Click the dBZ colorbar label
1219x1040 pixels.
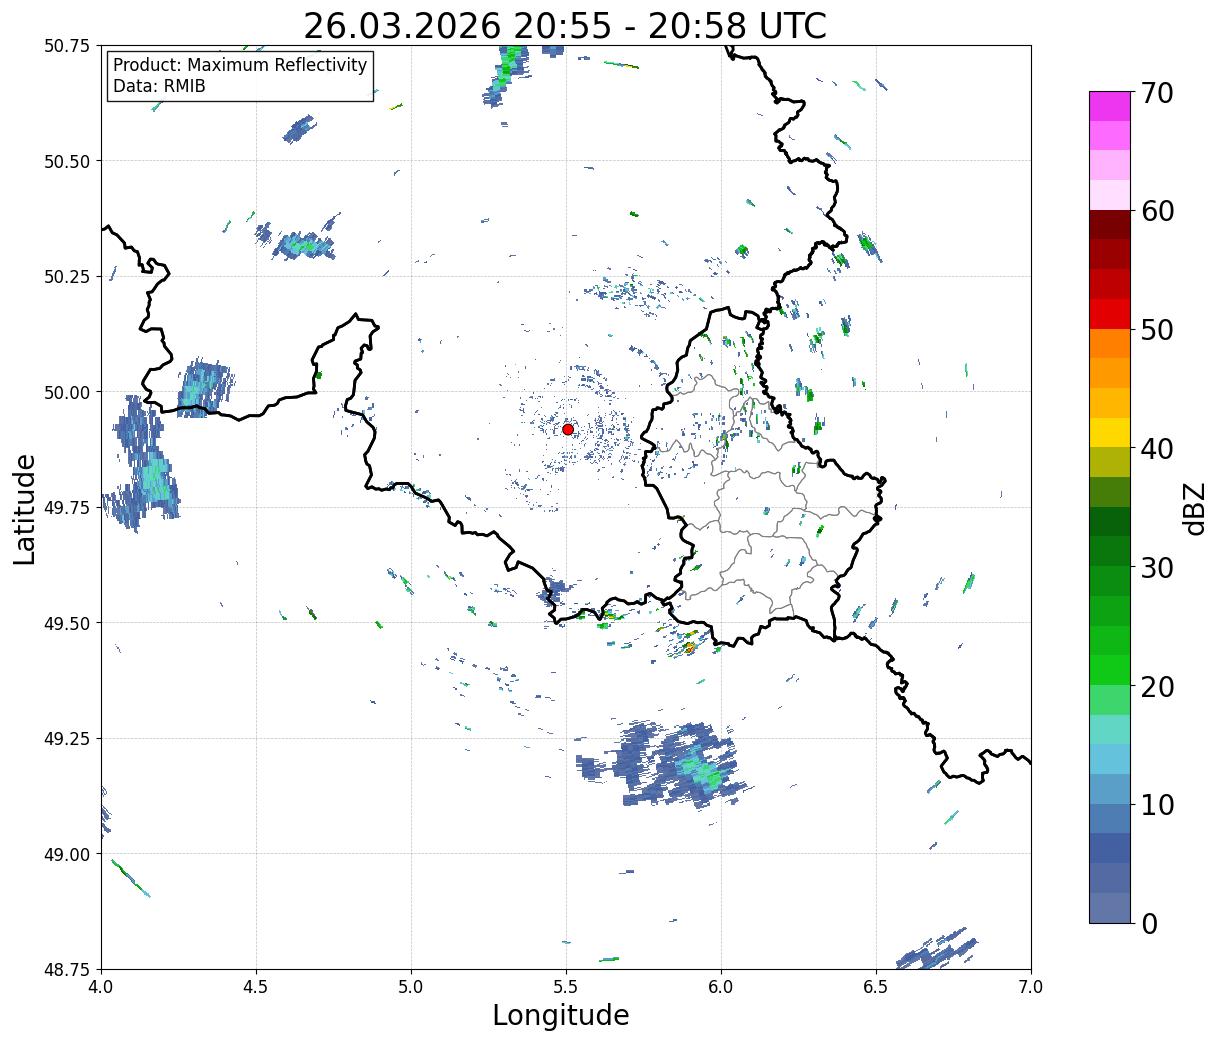pyautogui.click(x=1195, y=507)
